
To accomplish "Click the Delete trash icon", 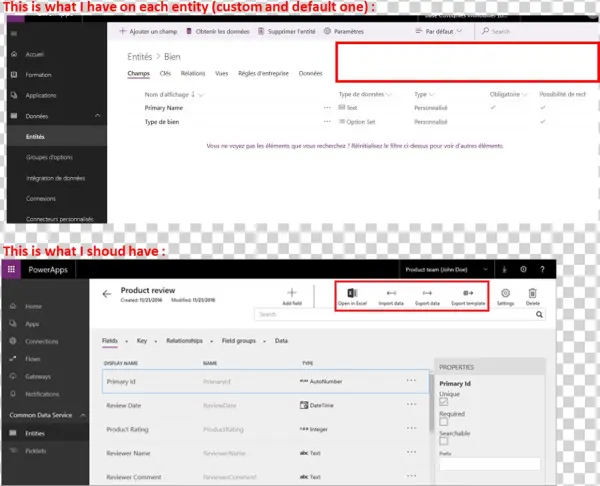I will point(532,292).
